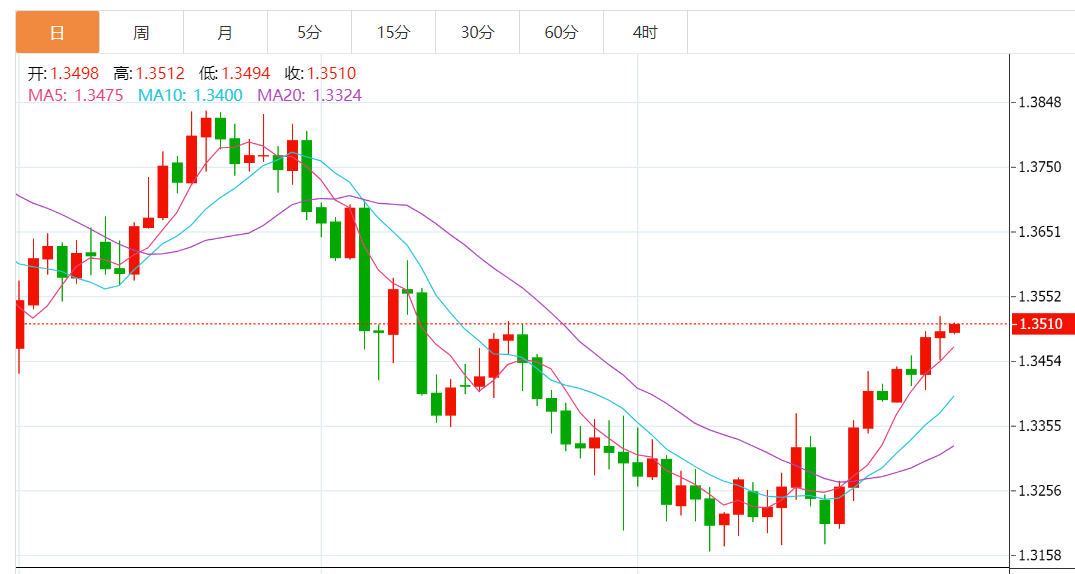Viewport: 1075px width, 574px height.
Task: Show the 30分 interval chart
Action: click(x=477, y=33)
